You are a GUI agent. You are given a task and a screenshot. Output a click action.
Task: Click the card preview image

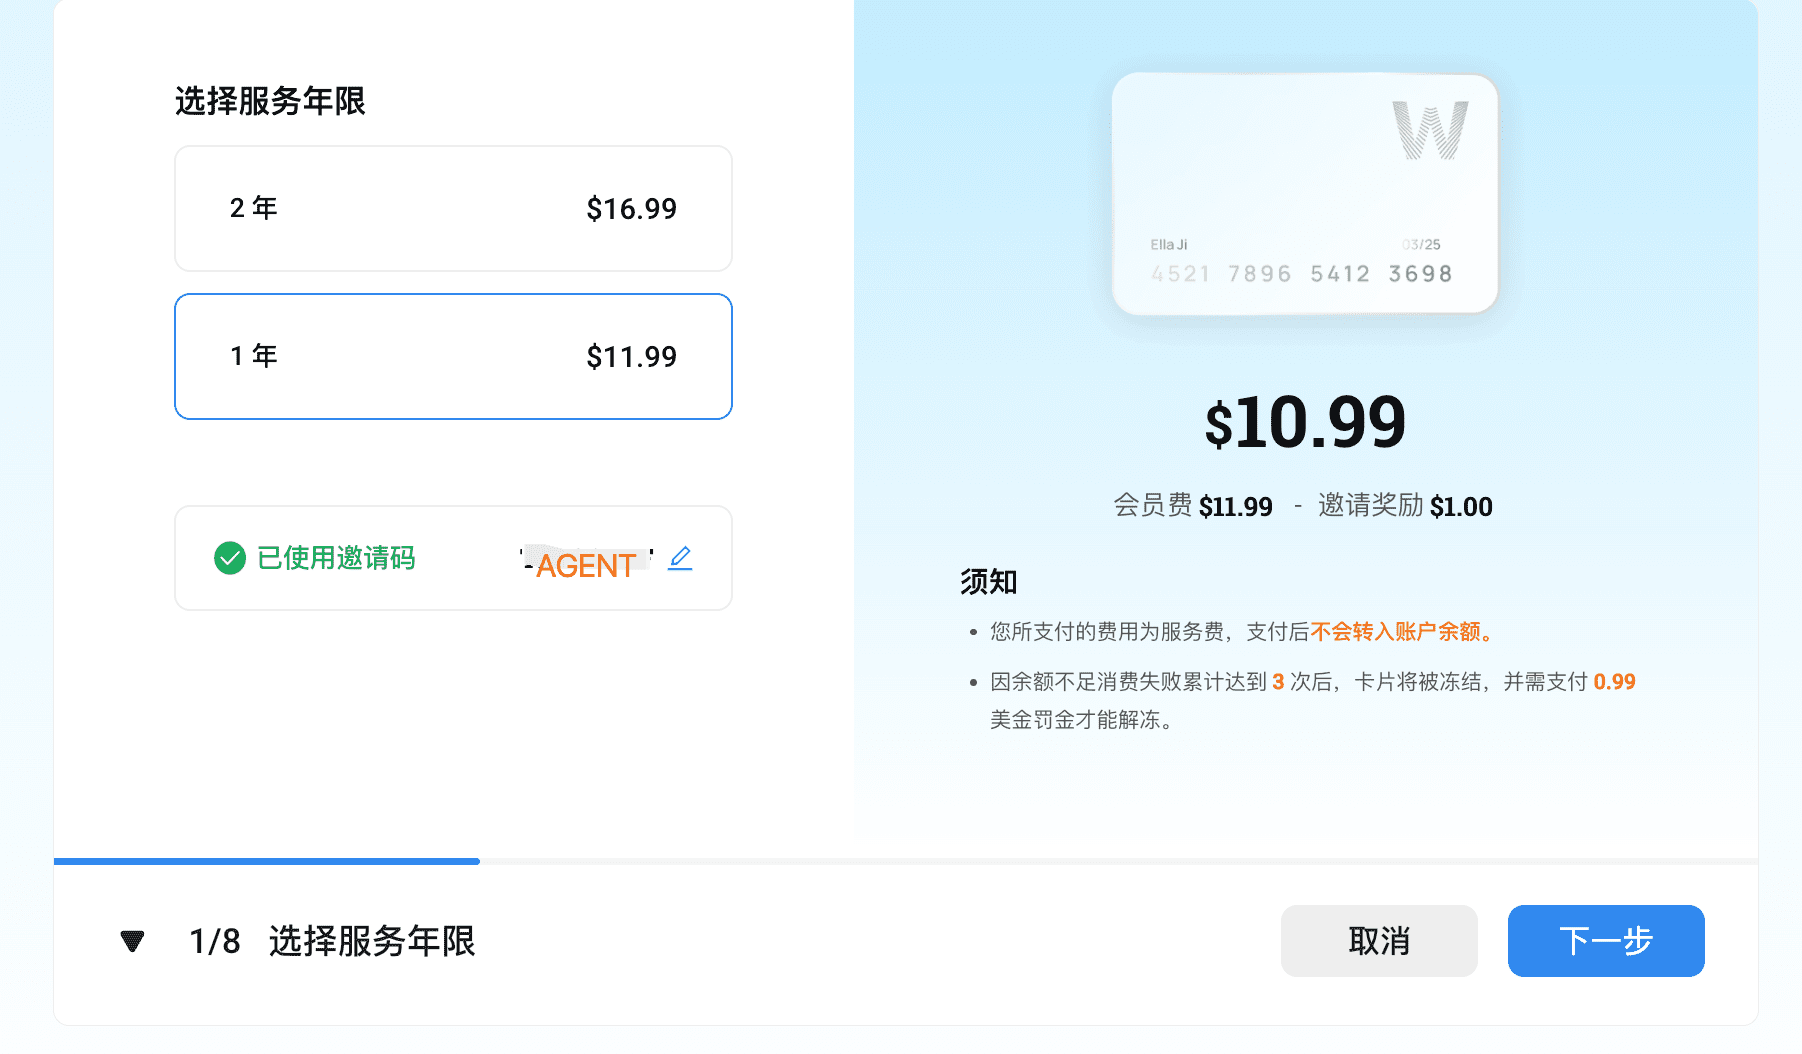click(x=1305, y=193)
